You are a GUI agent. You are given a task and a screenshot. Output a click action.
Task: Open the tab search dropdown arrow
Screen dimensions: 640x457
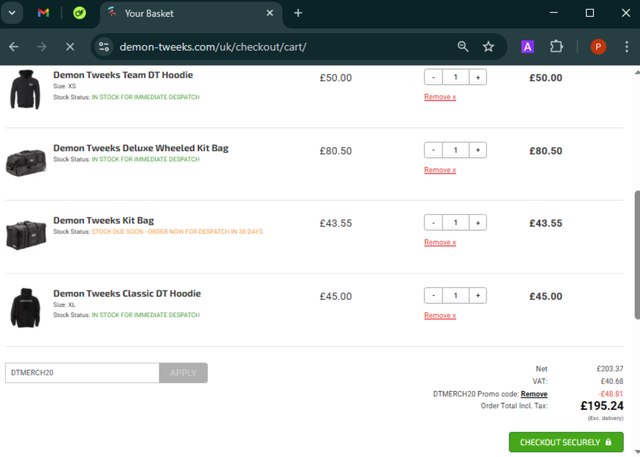pos(12,13)
